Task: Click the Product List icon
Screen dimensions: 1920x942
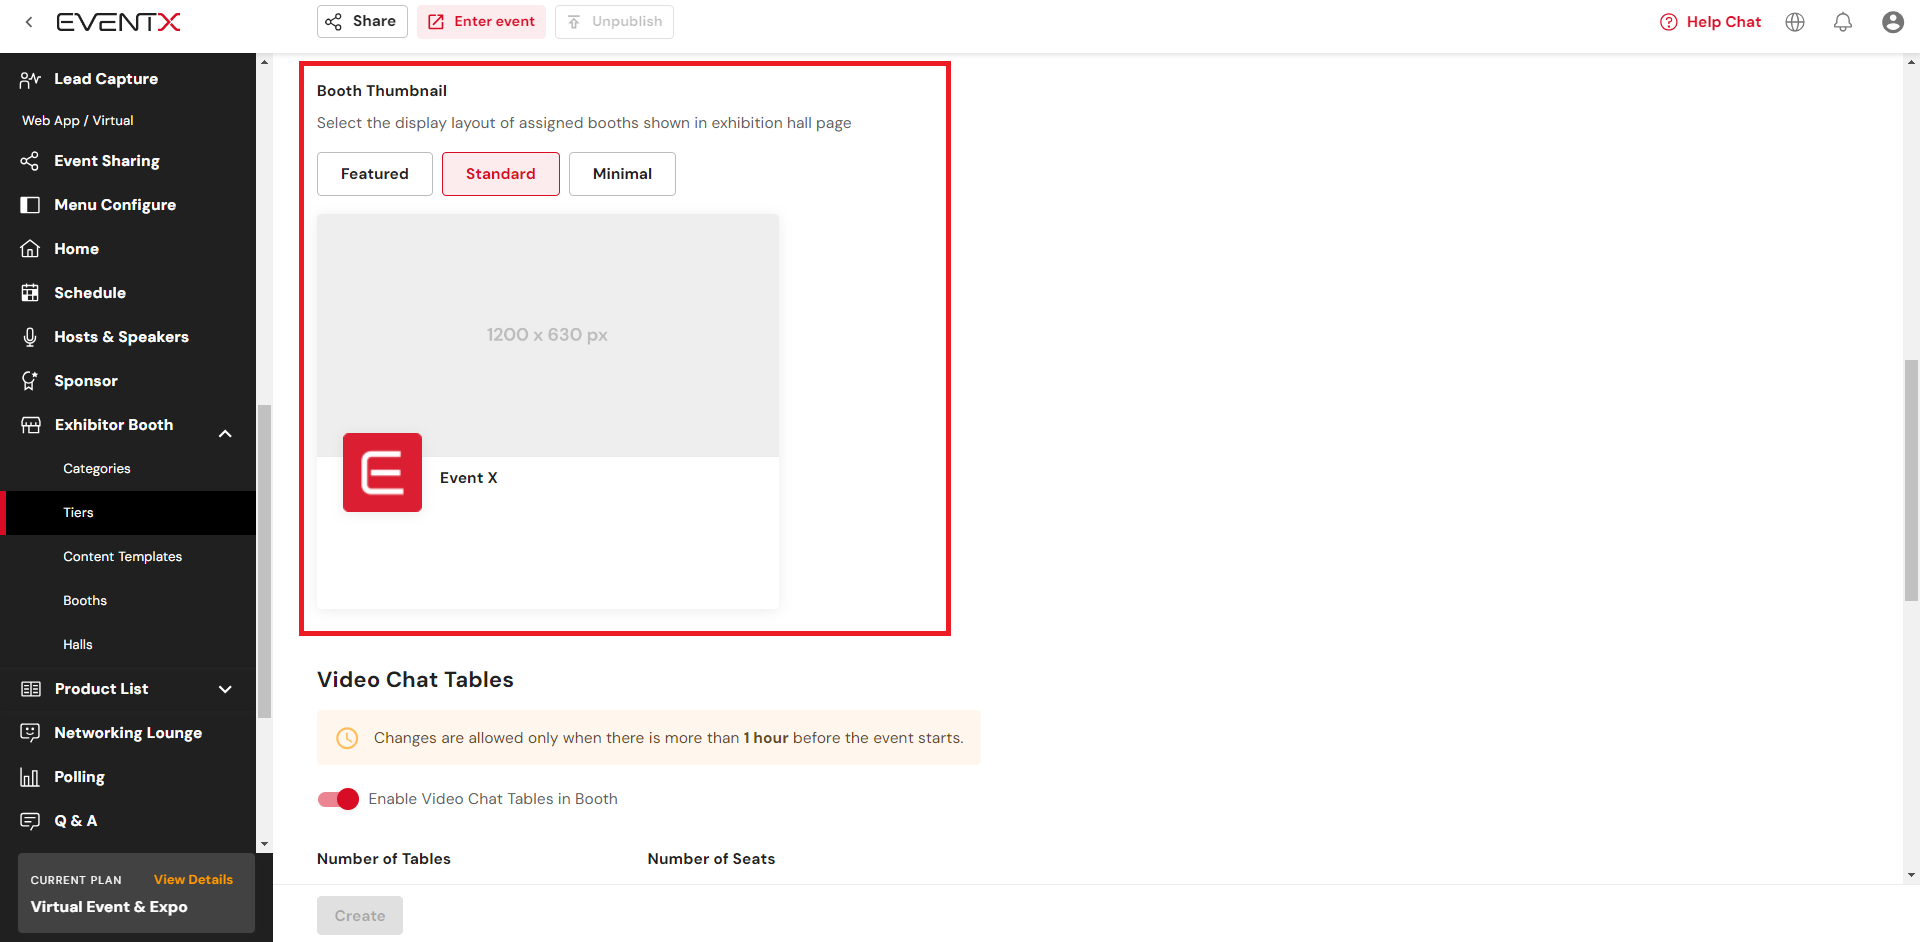Action: (x=31, y=689)
